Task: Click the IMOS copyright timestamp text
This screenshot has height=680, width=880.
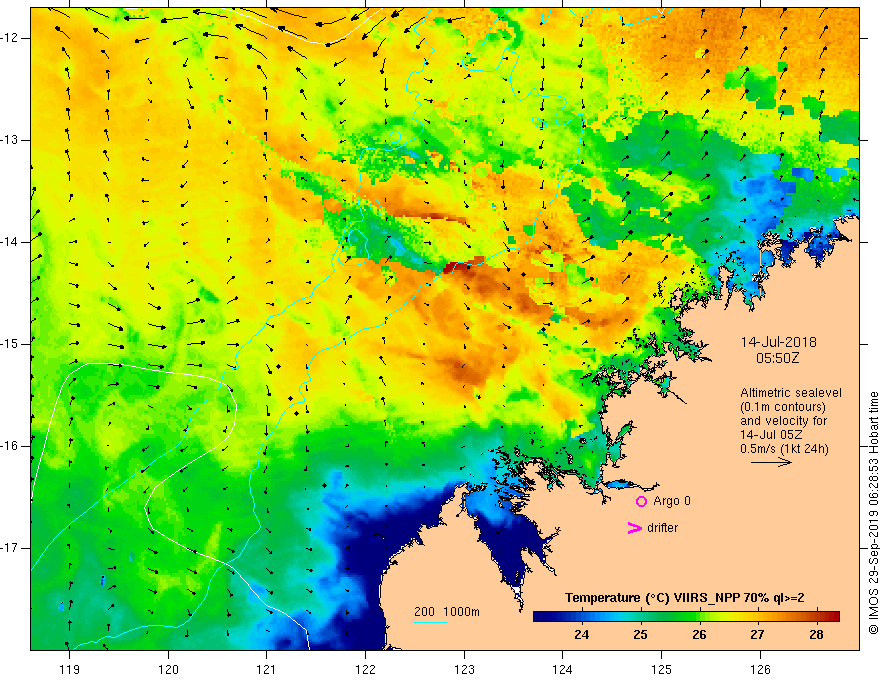Action: coord(873,513)
